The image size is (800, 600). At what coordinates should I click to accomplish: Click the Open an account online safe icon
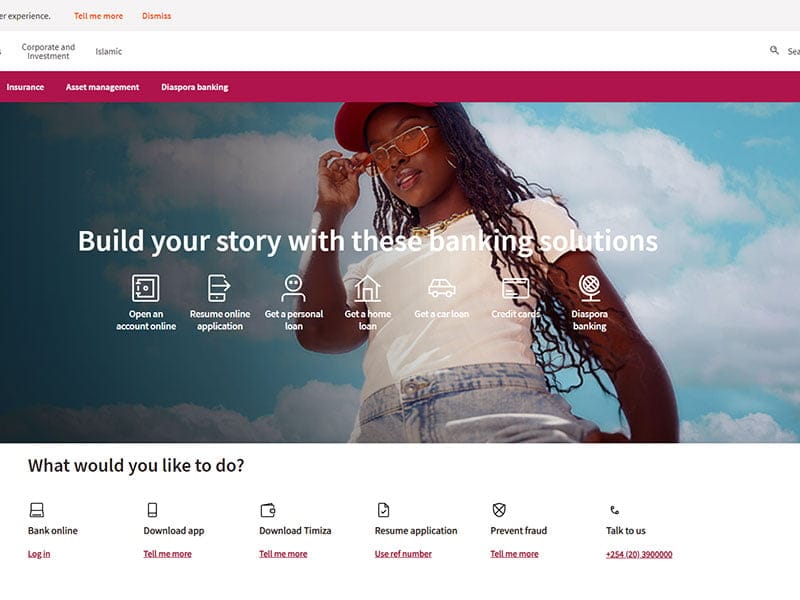coord(145,288)
